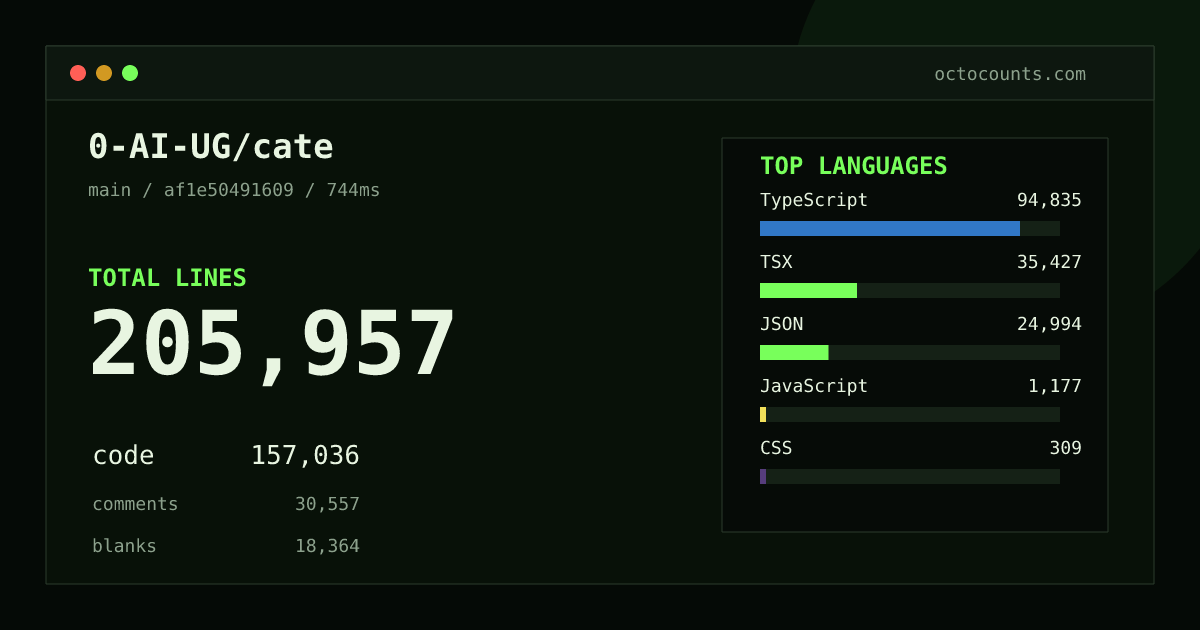Viewport: 1200px width, 630px height.
Task: Click the TypeScript language label
Action: tap(814, 200)
